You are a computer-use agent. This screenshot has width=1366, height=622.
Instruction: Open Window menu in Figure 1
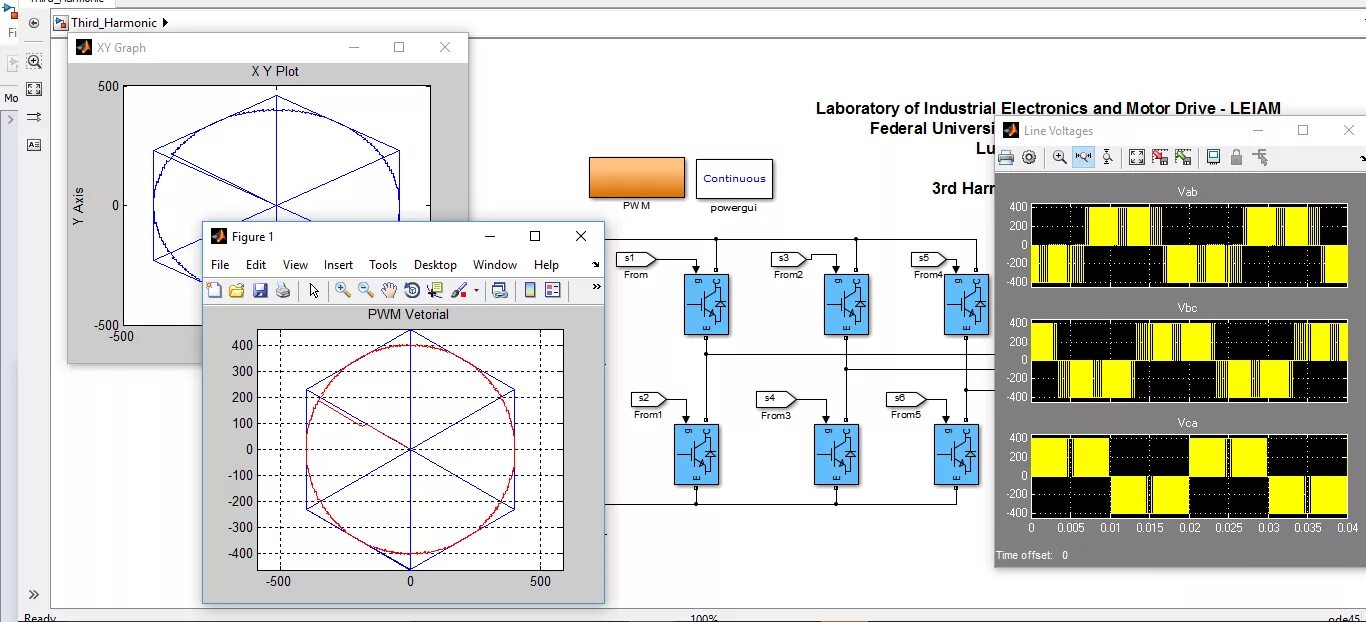click(x=495, y=265)
